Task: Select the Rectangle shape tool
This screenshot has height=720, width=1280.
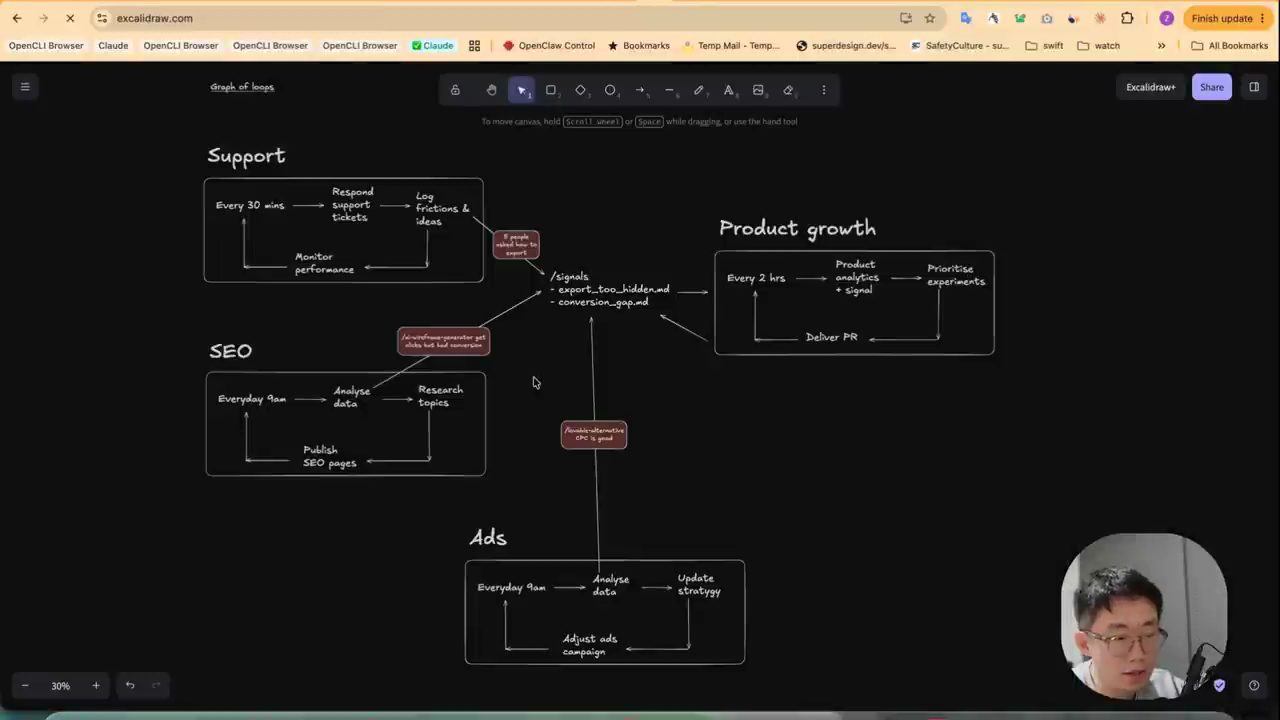Action: point(551,90)
